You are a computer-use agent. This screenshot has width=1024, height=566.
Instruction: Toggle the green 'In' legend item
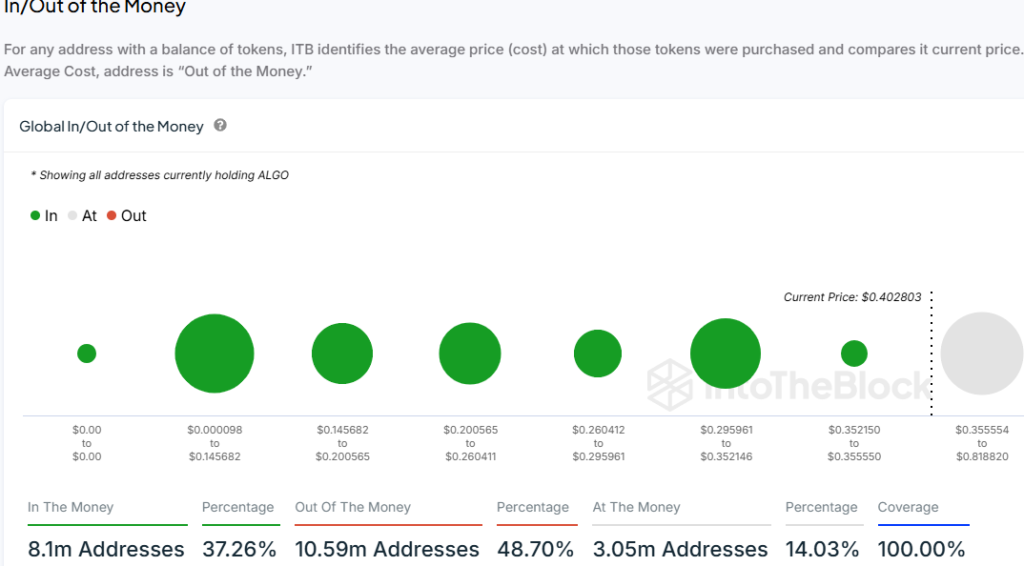[44, 216]
